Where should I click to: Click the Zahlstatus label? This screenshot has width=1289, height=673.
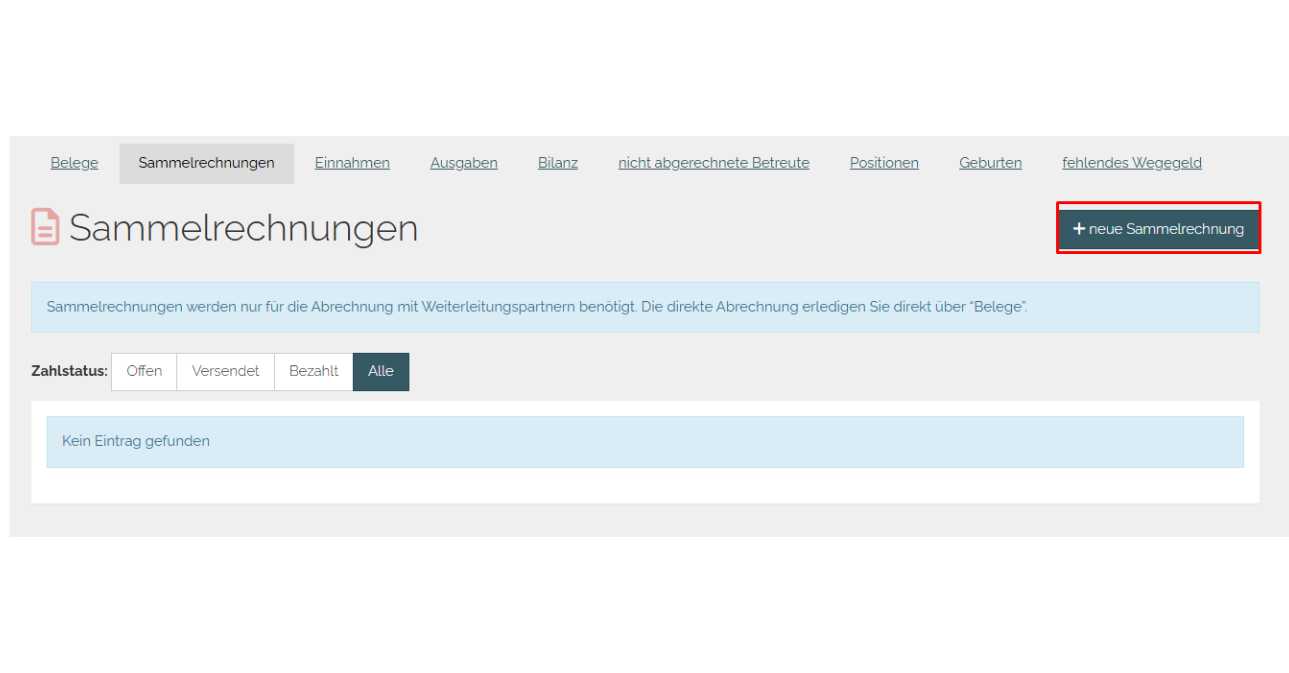click(69, 371)
